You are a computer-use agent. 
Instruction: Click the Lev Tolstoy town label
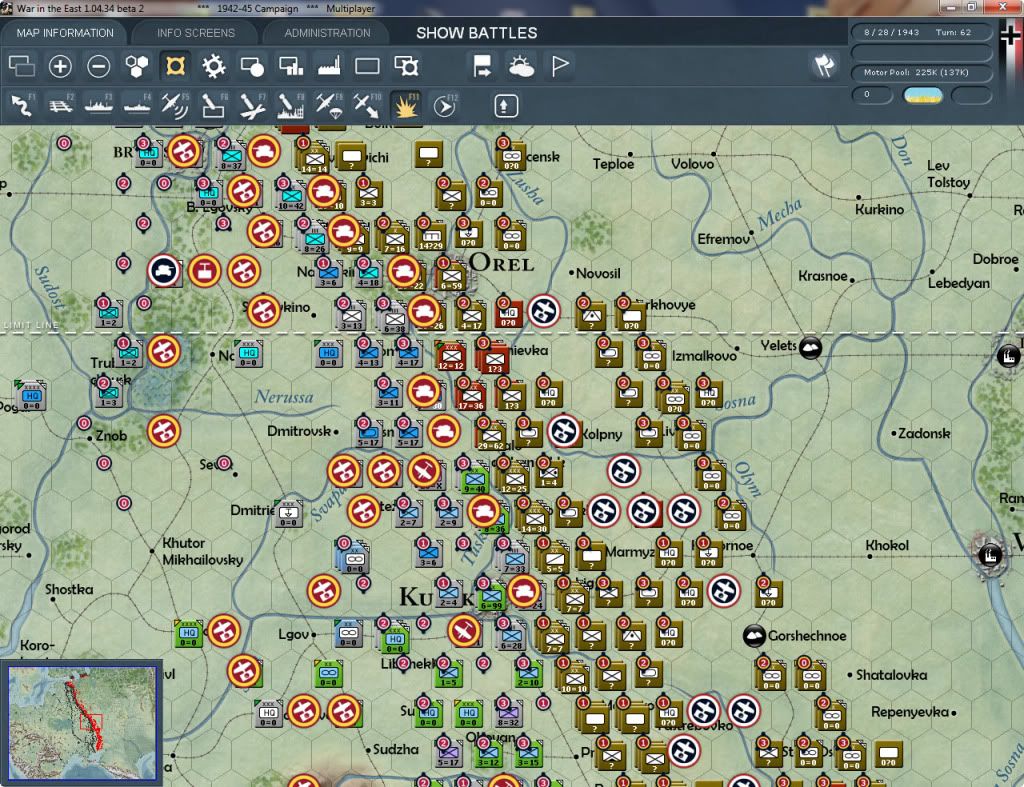(x=948, y=174)
